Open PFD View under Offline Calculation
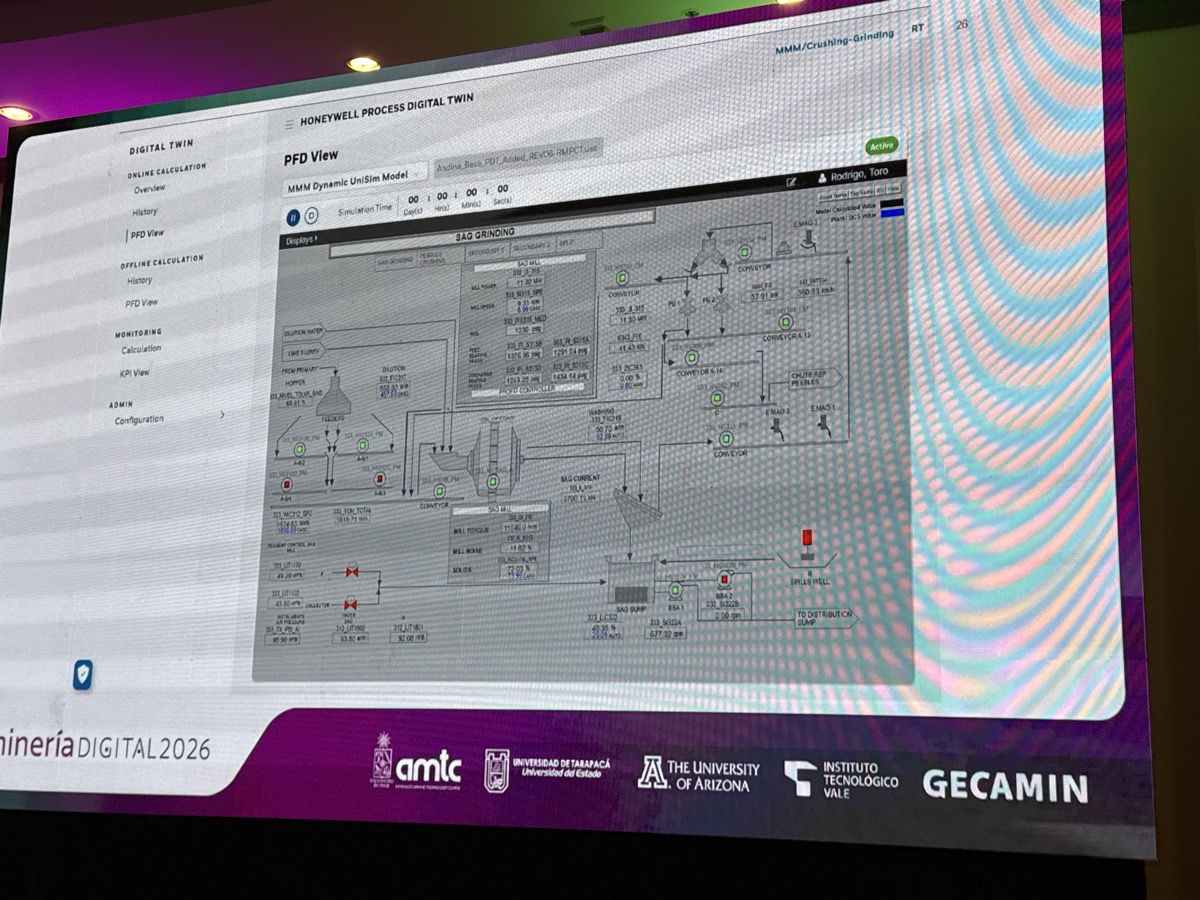Viewport: 1200px width, 900px height. pos(141,303)
